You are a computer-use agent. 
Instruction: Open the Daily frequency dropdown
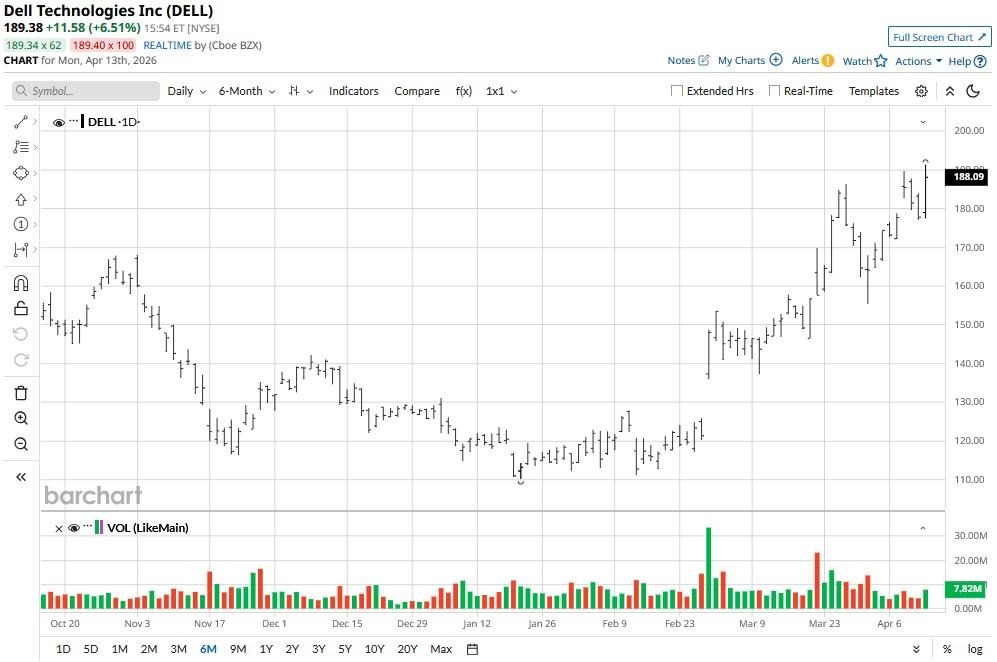pos(186,91)
